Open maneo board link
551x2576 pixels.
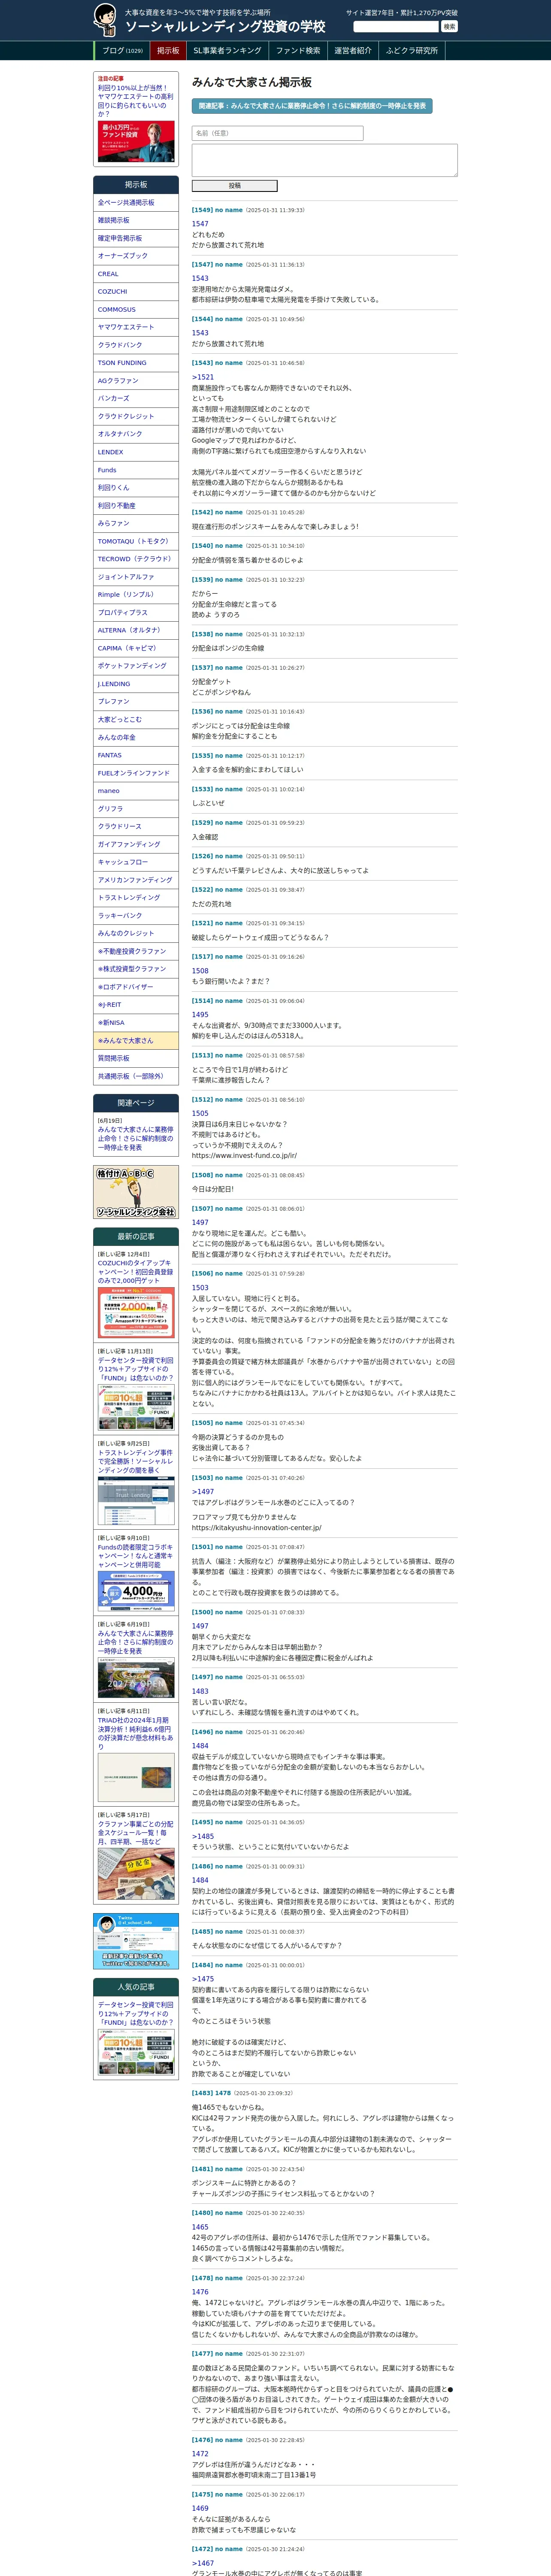click(x=136, y=791)
